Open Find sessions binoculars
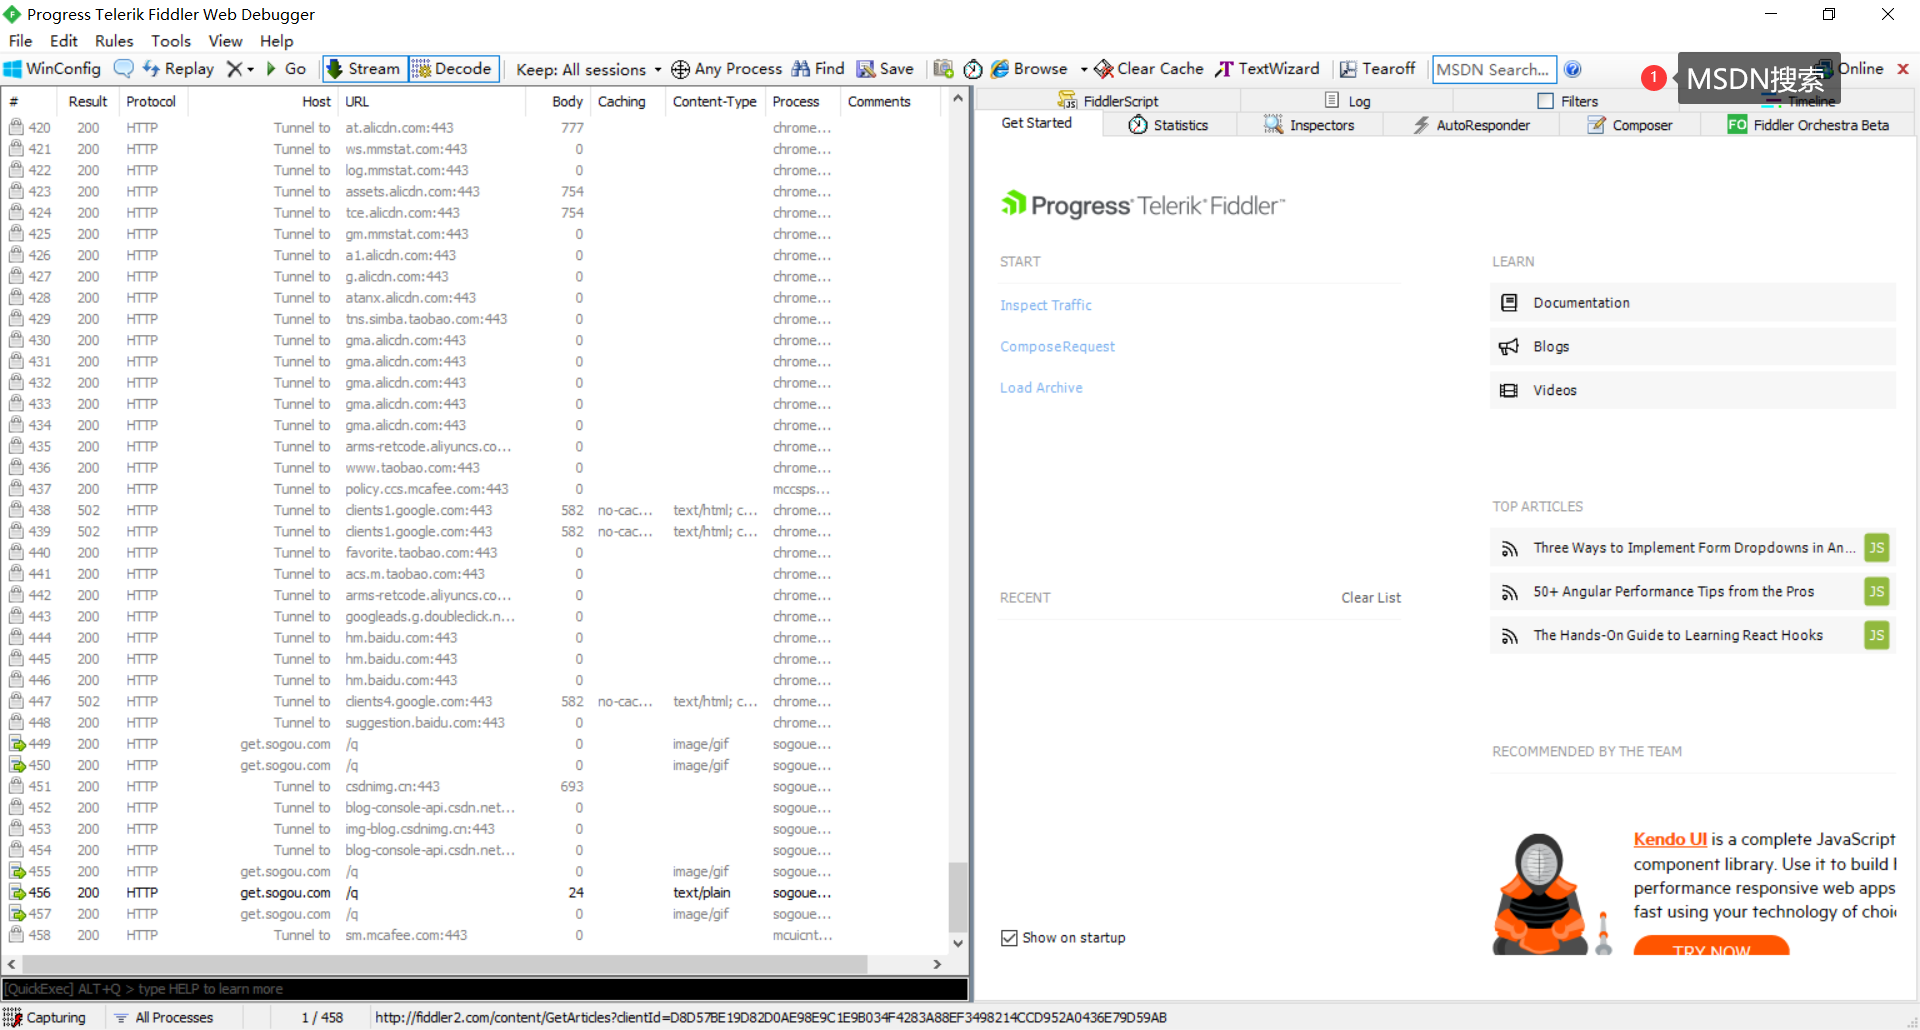The height and width of the screenshot is (1030, 1920). (818, 69)
